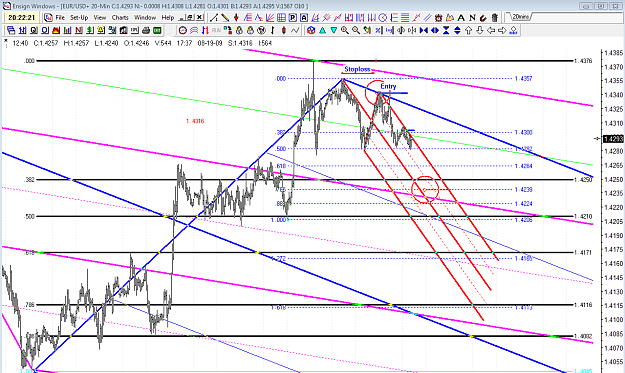Click the 1.4239 Fibonacci level label
This screenshot has width=625, height=373.
click(523, 189)
